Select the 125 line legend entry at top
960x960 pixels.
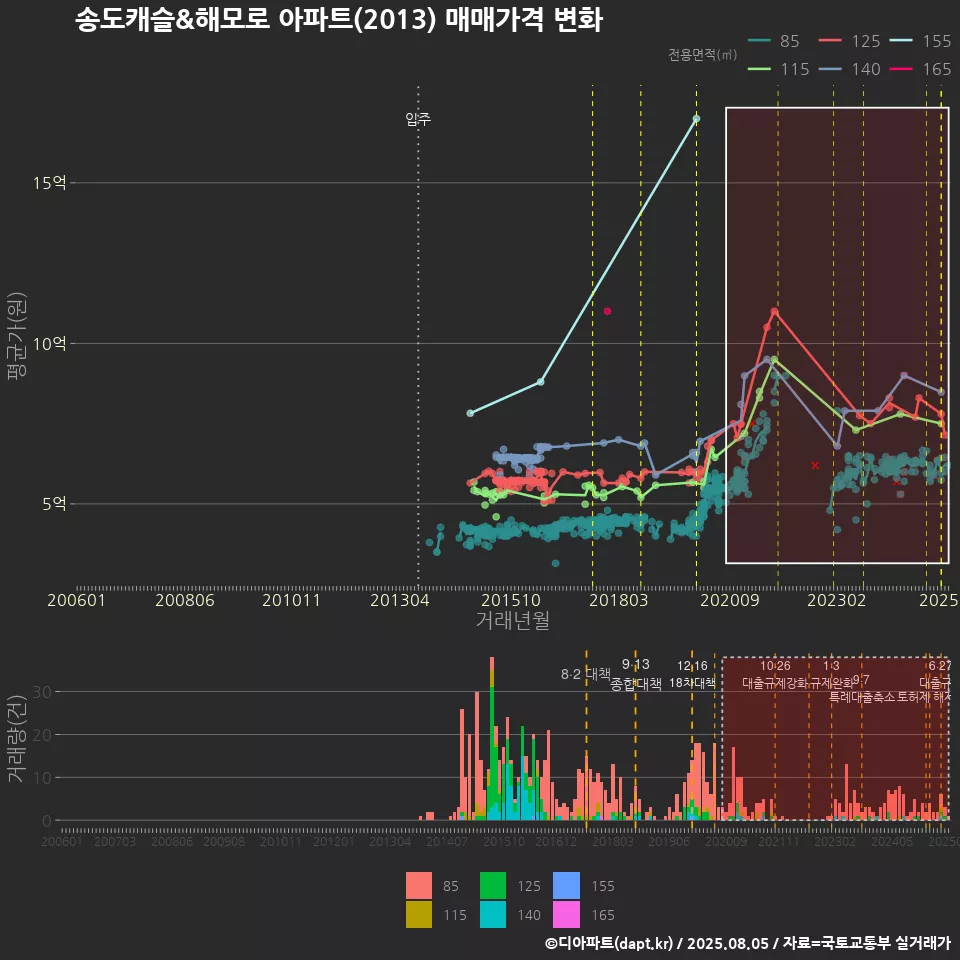[x=849, y=41]
